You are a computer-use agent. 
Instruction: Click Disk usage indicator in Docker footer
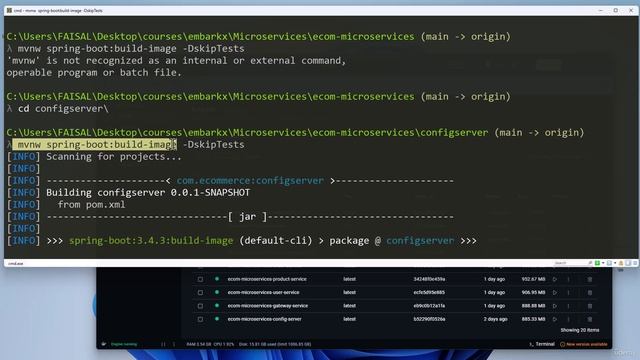[275, 344]
